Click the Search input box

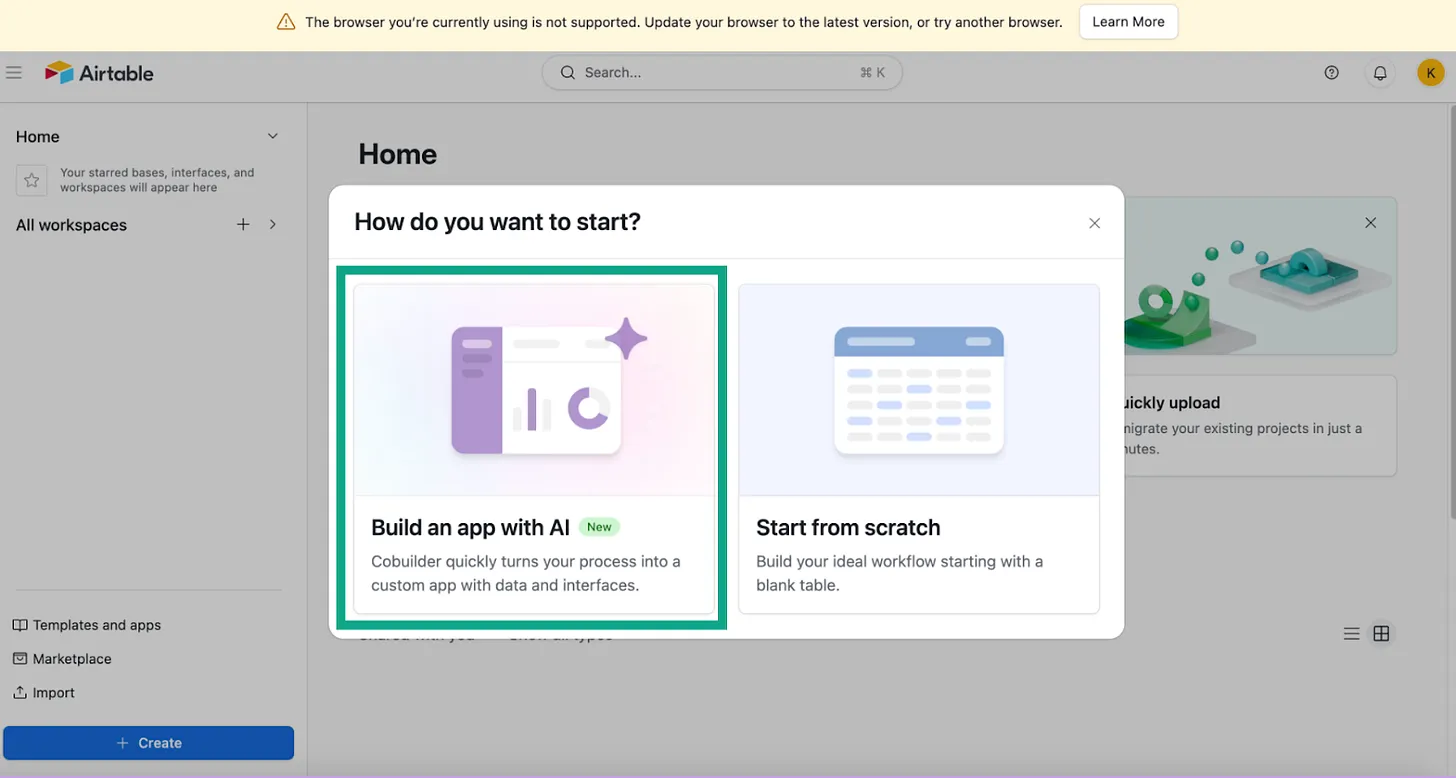721,73
